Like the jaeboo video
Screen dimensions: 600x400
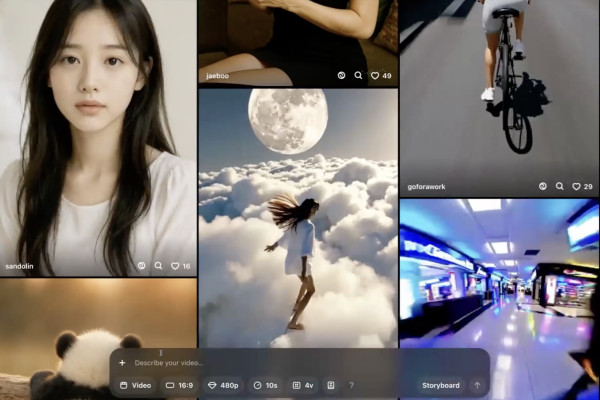tap(375, 76)
